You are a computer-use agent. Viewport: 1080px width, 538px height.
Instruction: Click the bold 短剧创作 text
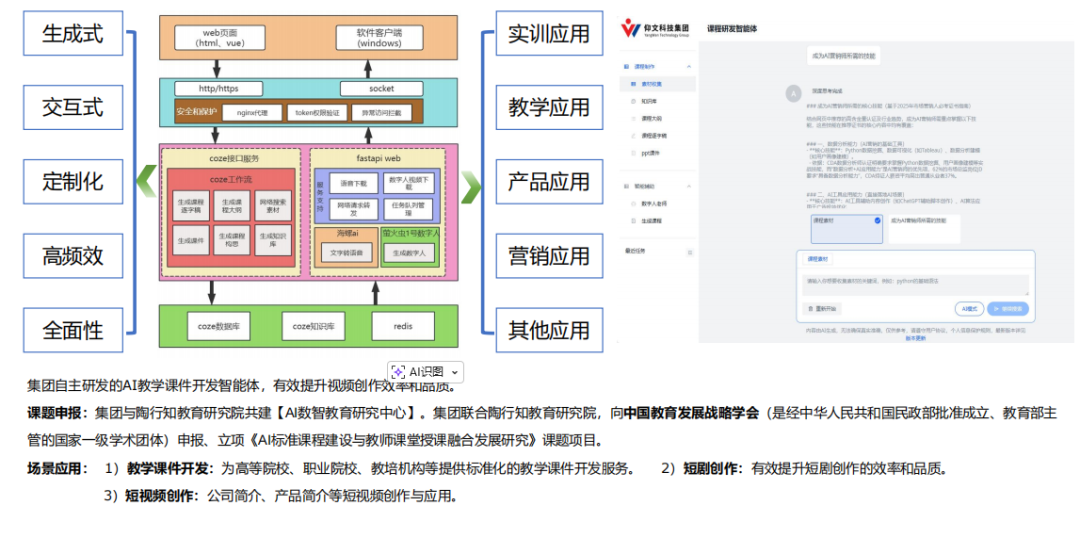[x=711, y=469]
